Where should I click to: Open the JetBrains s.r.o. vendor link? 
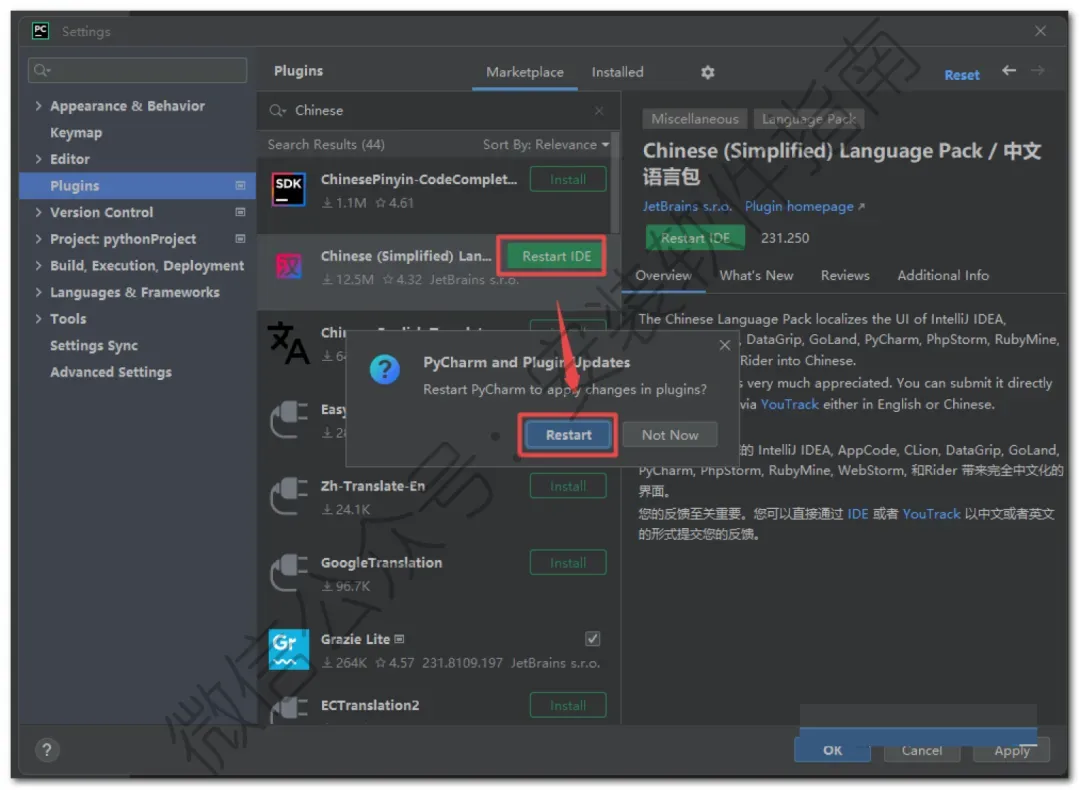click(x=687, y=207)
